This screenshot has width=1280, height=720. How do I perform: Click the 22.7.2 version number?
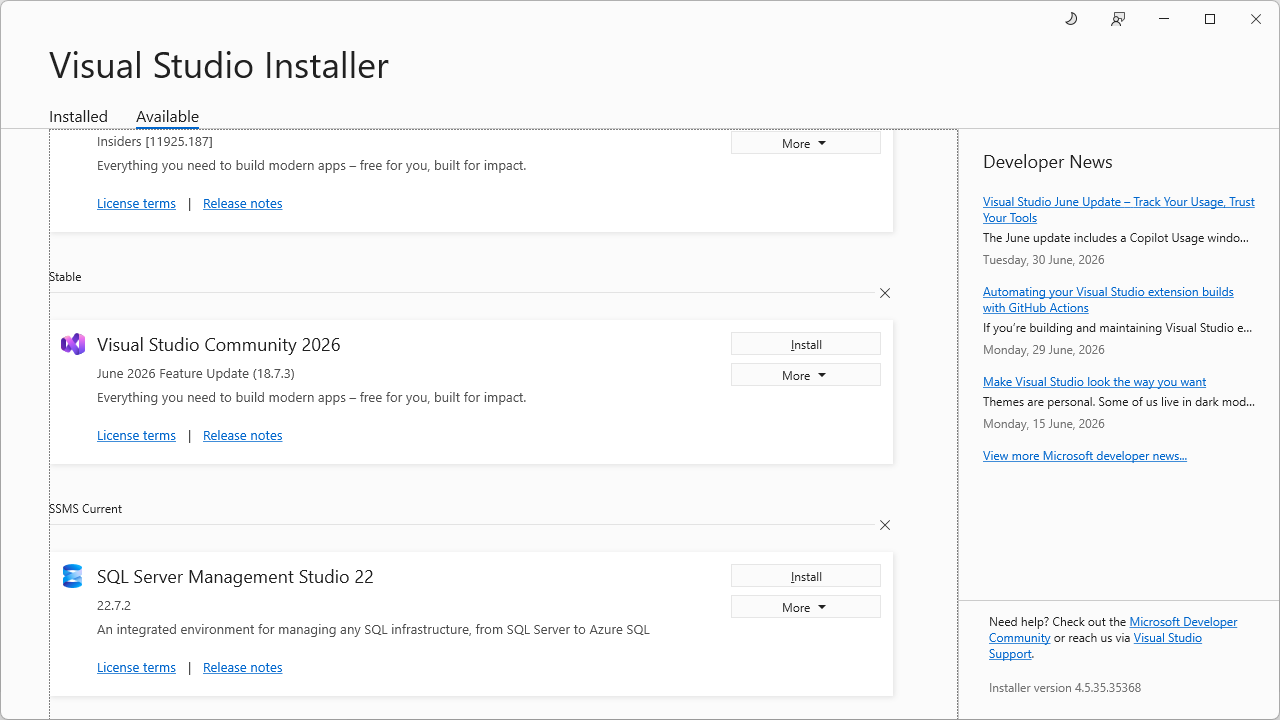point(114,605)
